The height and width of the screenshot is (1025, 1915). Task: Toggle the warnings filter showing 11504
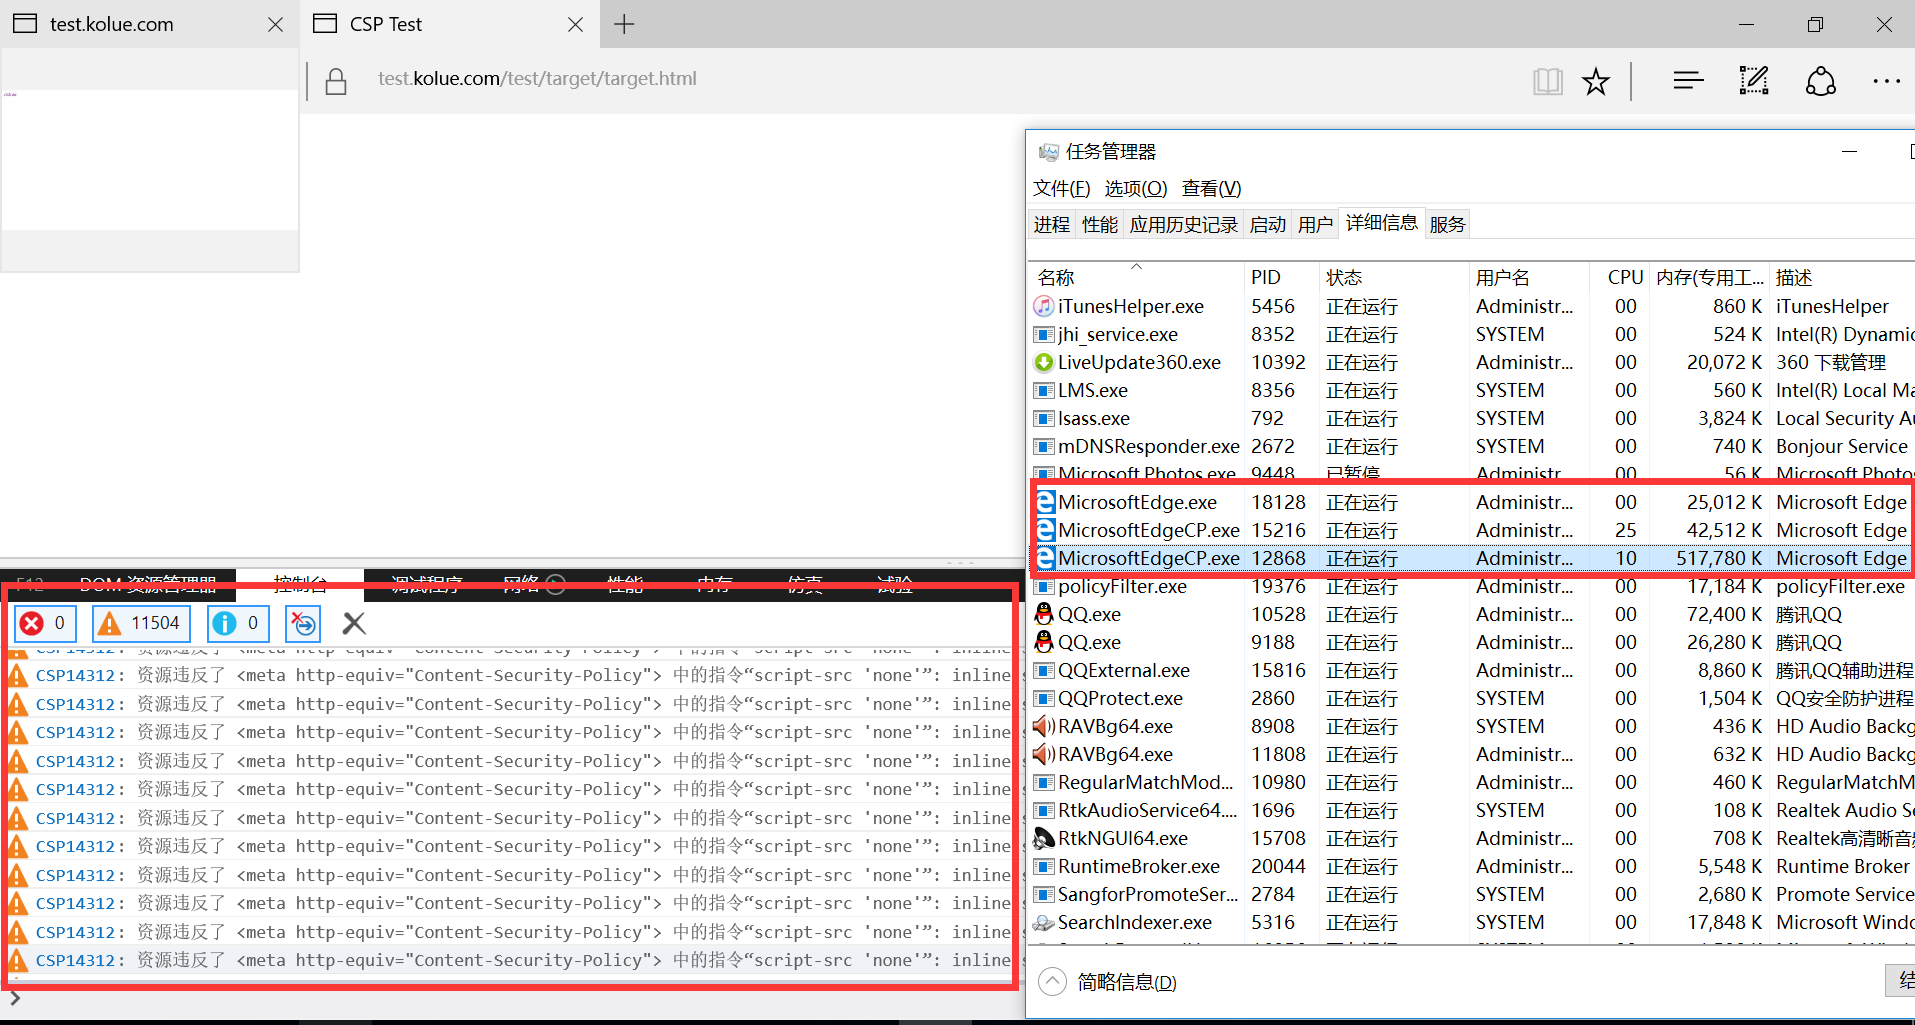(x=140, y=624)
